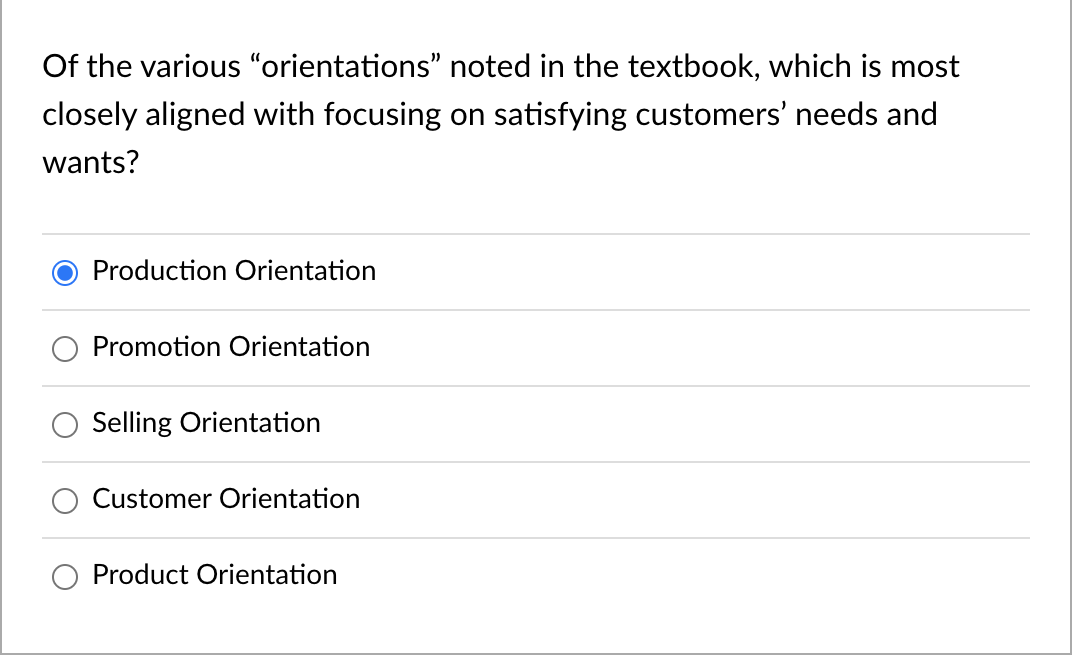The height and width of the screenshot is (658, 1080).
Task: Select the Promotion Orientation radio button
Action: point(64,348)
